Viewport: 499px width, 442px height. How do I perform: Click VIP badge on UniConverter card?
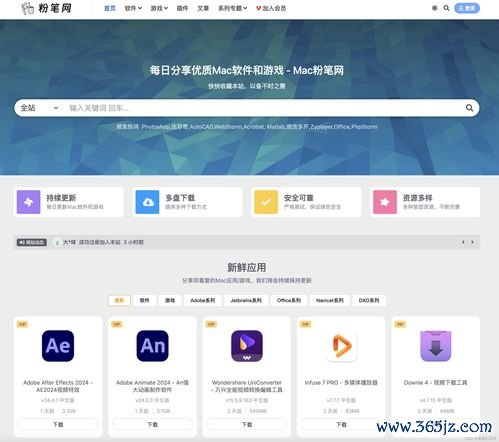tap(211, 324)
